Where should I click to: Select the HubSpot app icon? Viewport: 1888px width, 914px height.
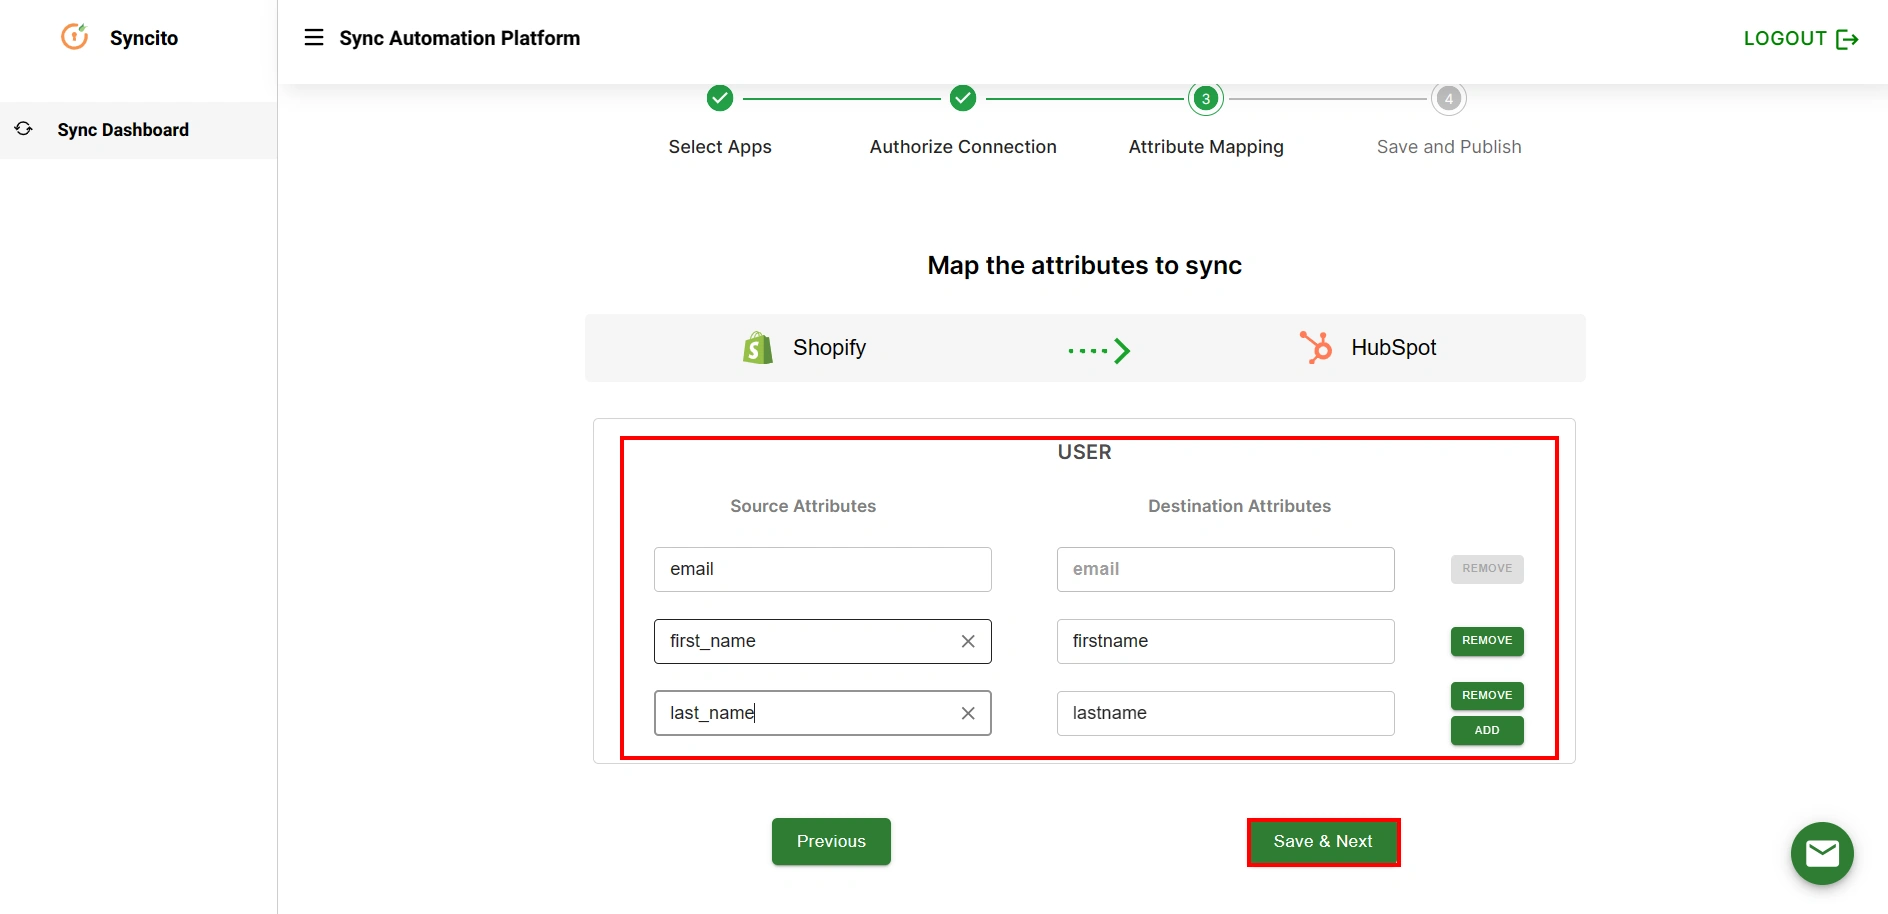coord(1316,347)
